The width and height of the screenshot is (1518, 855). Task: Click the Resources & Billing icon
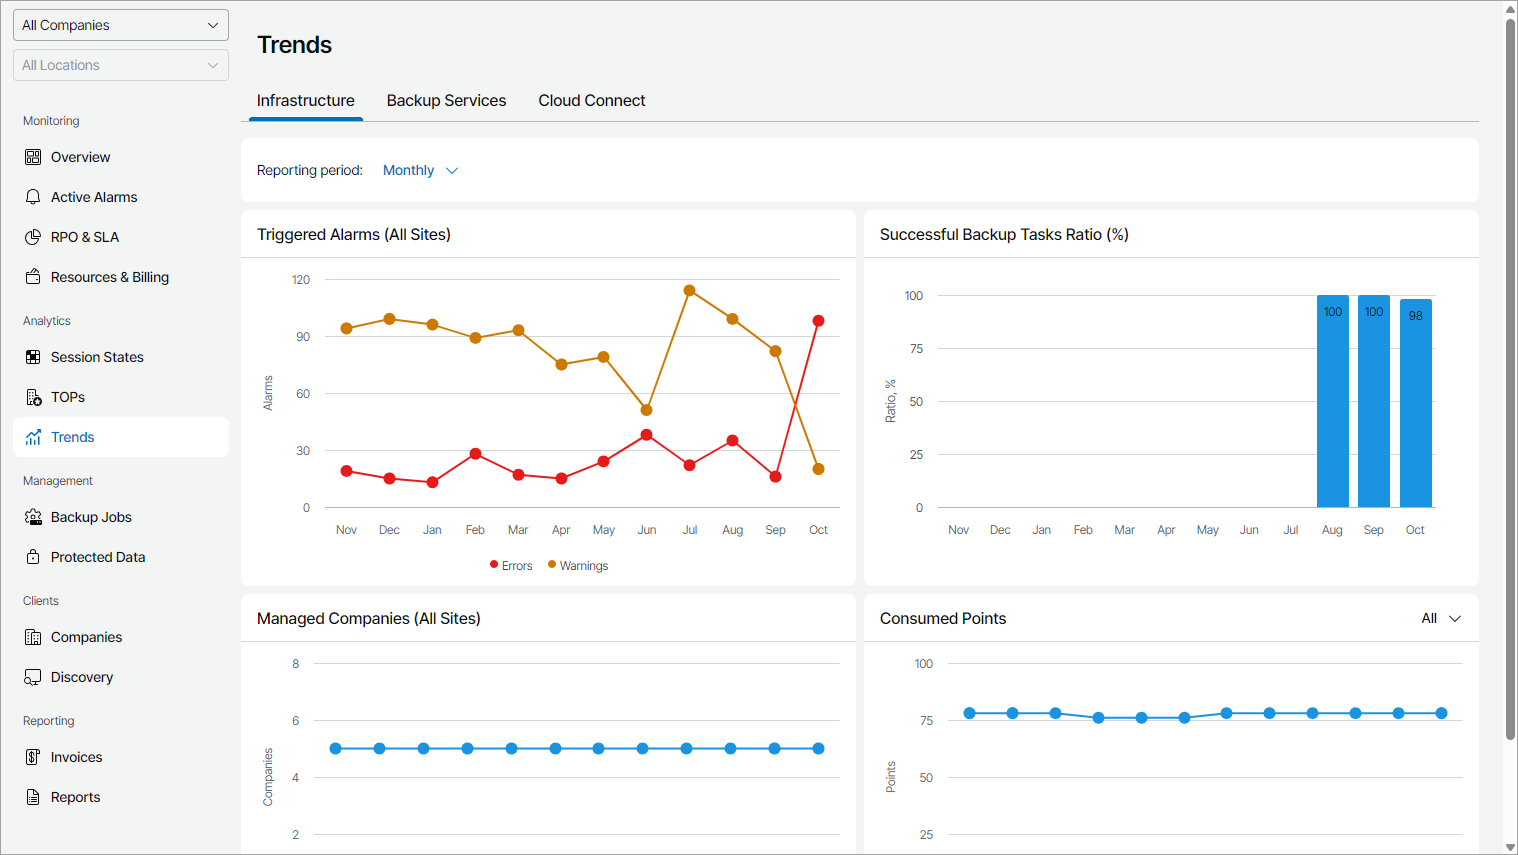33,277
